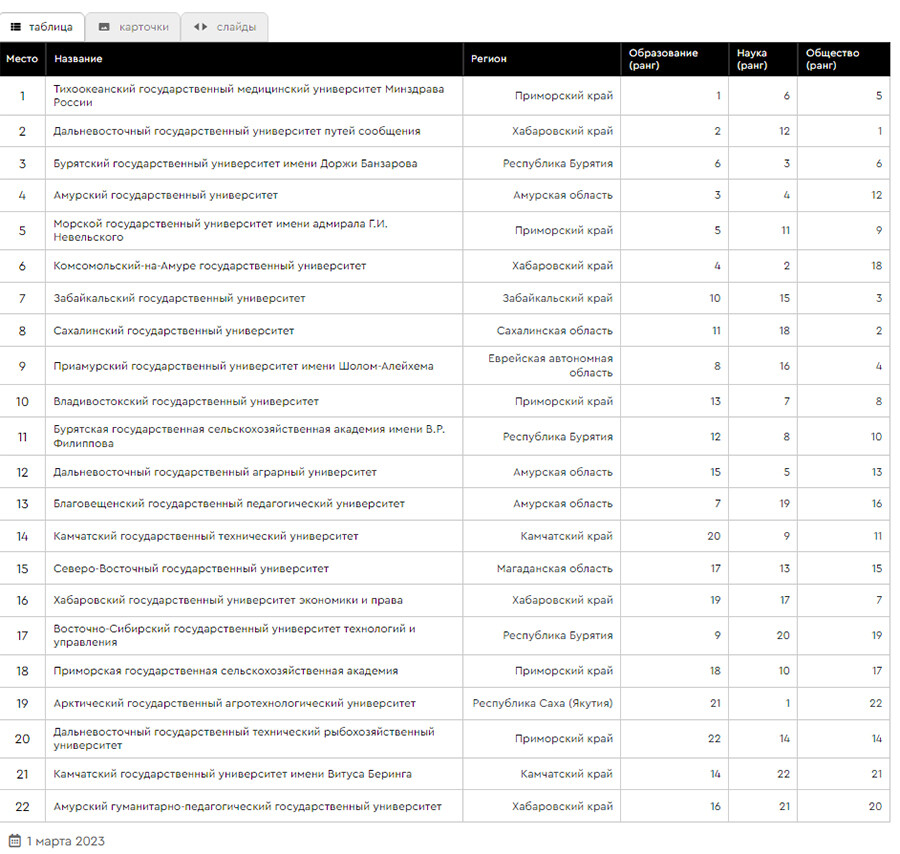900x854 pixels.
Task: Click Камчатский государственный университет имени Витуса Беринга
Action: [232, 774]
